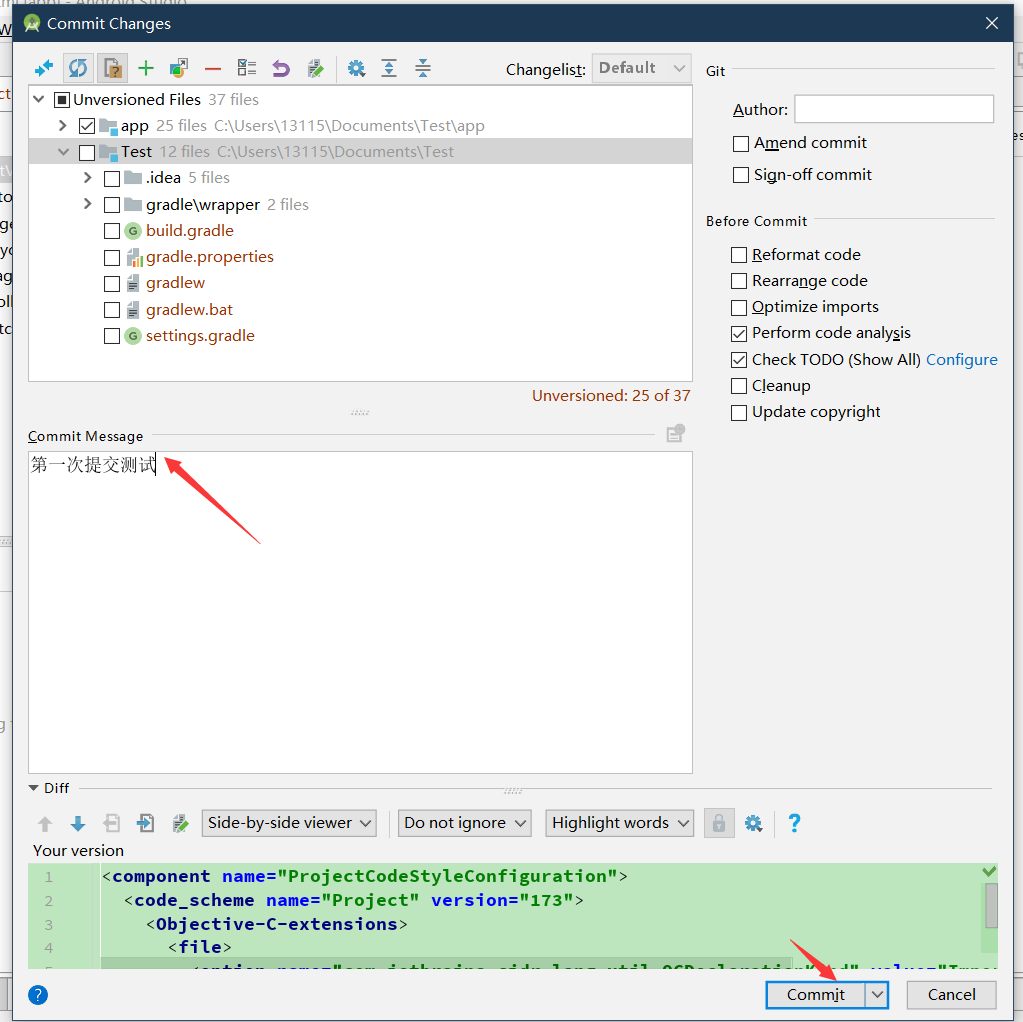Click the Expand All toolbar icon
Viewport: 1023px width, 1022px height.
pyautogui.click(x=389, y=68)
